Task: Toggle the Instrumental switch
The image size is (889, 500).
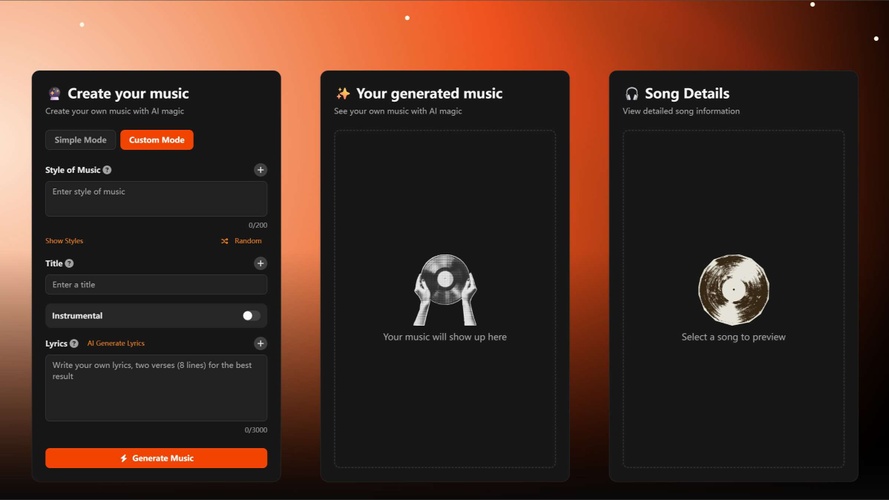Action: pyautogui.click(x=251, y=316)
